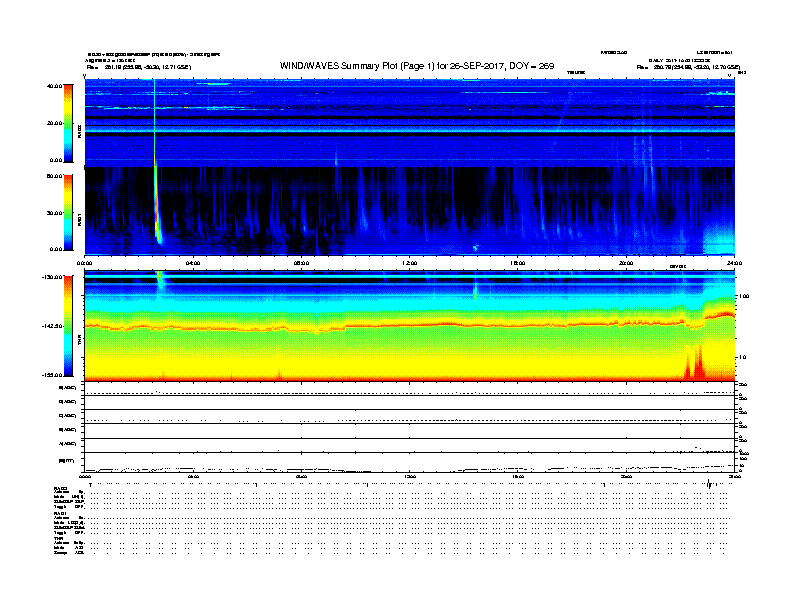Click the 40.00 label on the RAD2 scale
This screenshot has width=792, height=612.
pos(55,86)
